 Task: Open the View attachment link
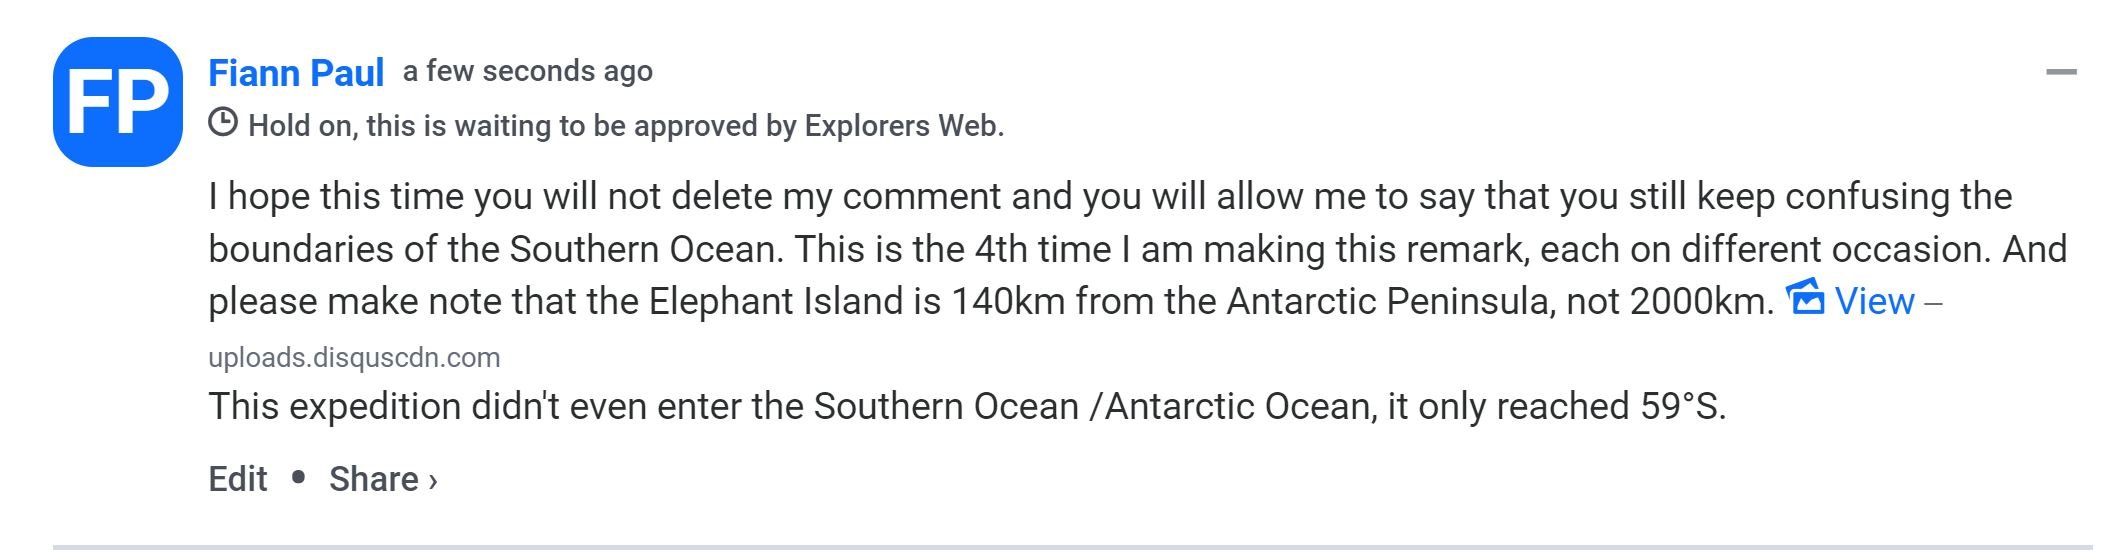tap(1874, 301)
